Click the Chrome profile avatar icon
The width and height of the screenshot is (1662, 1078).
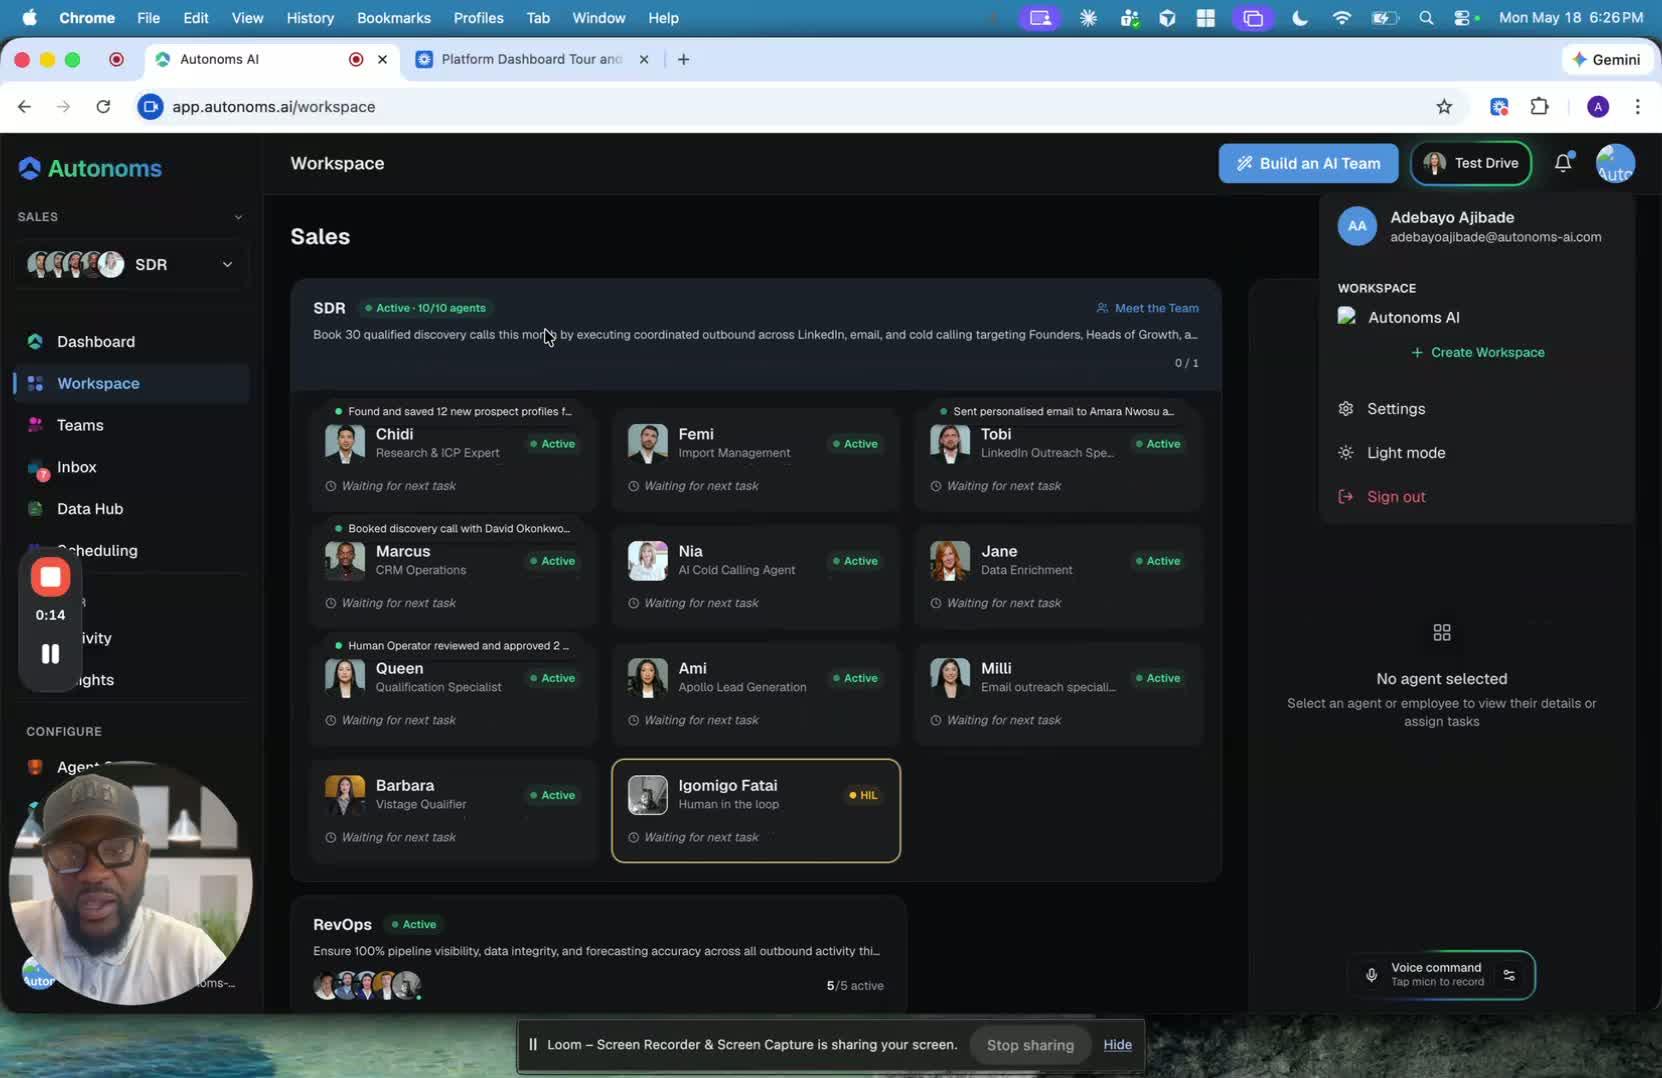(1598, 107)
